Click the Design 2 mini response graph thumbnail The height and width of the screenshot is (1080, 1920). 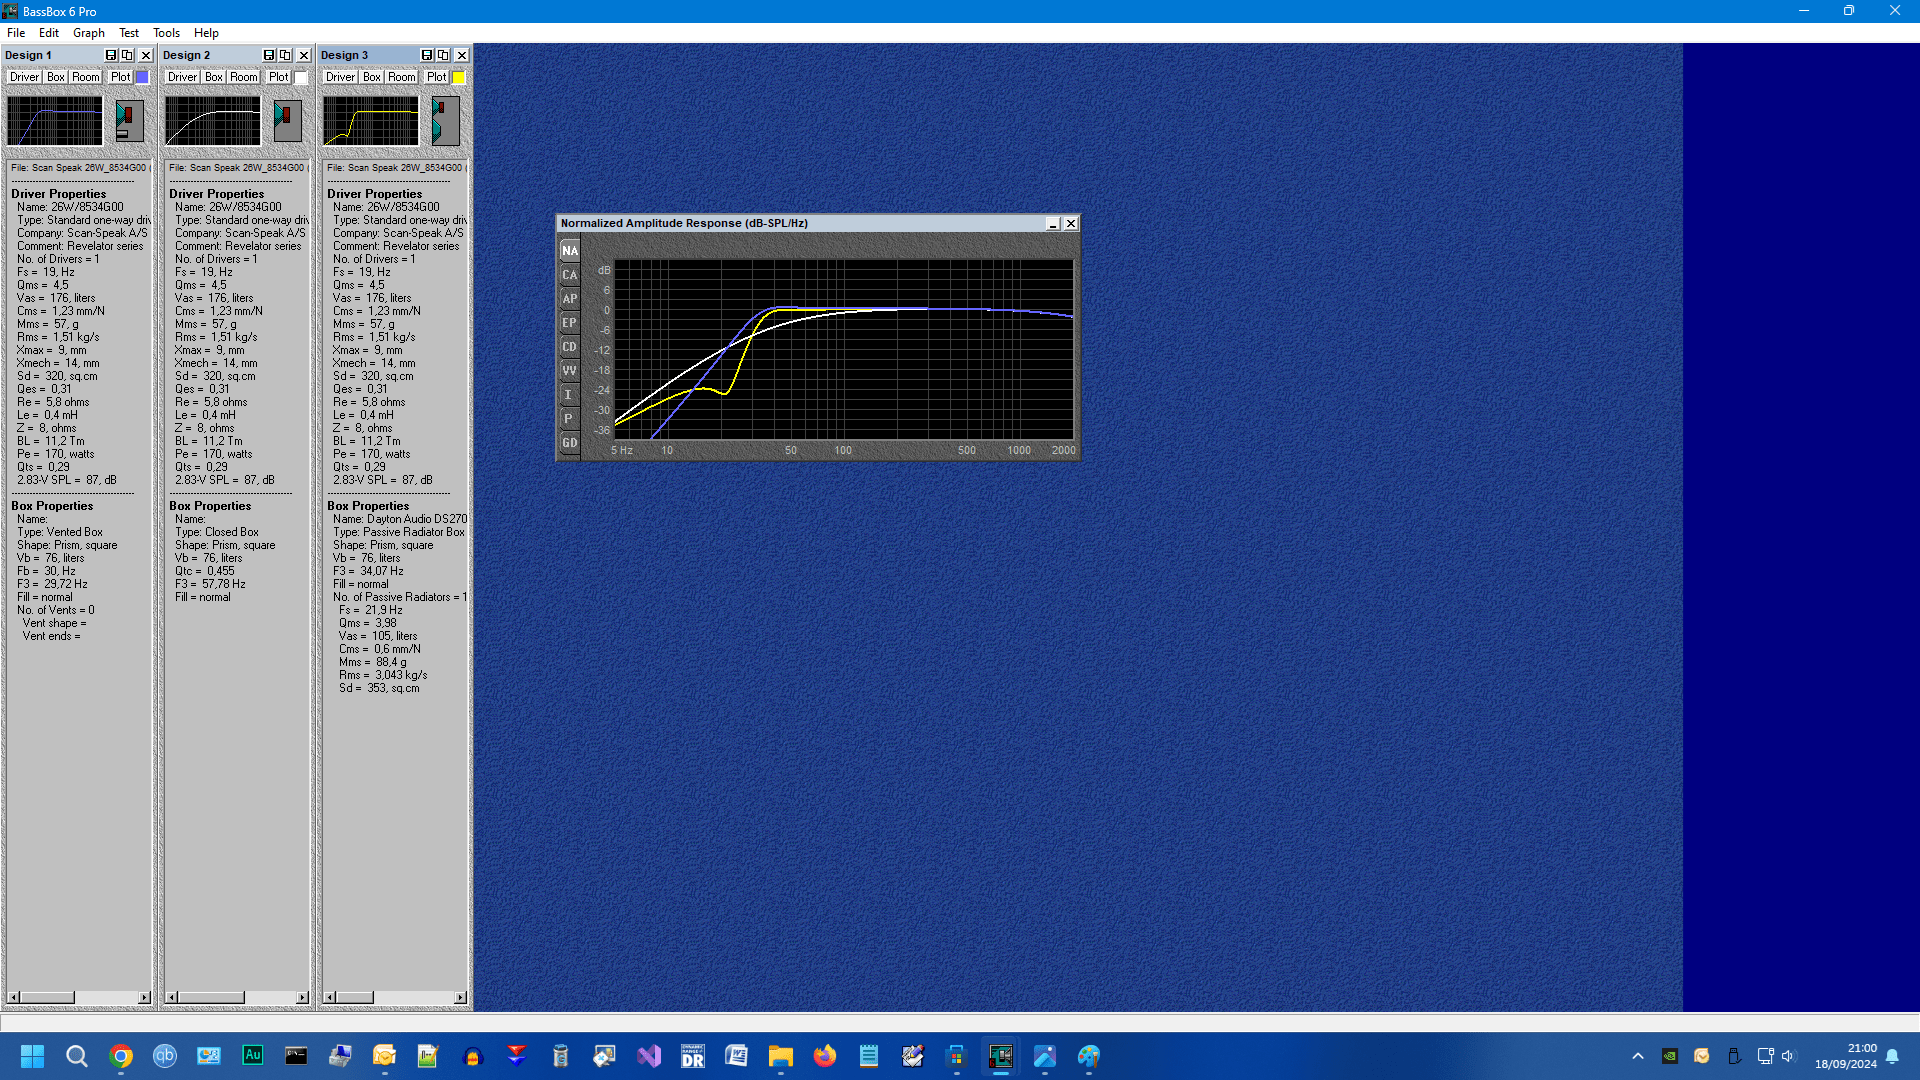point(213,120)
